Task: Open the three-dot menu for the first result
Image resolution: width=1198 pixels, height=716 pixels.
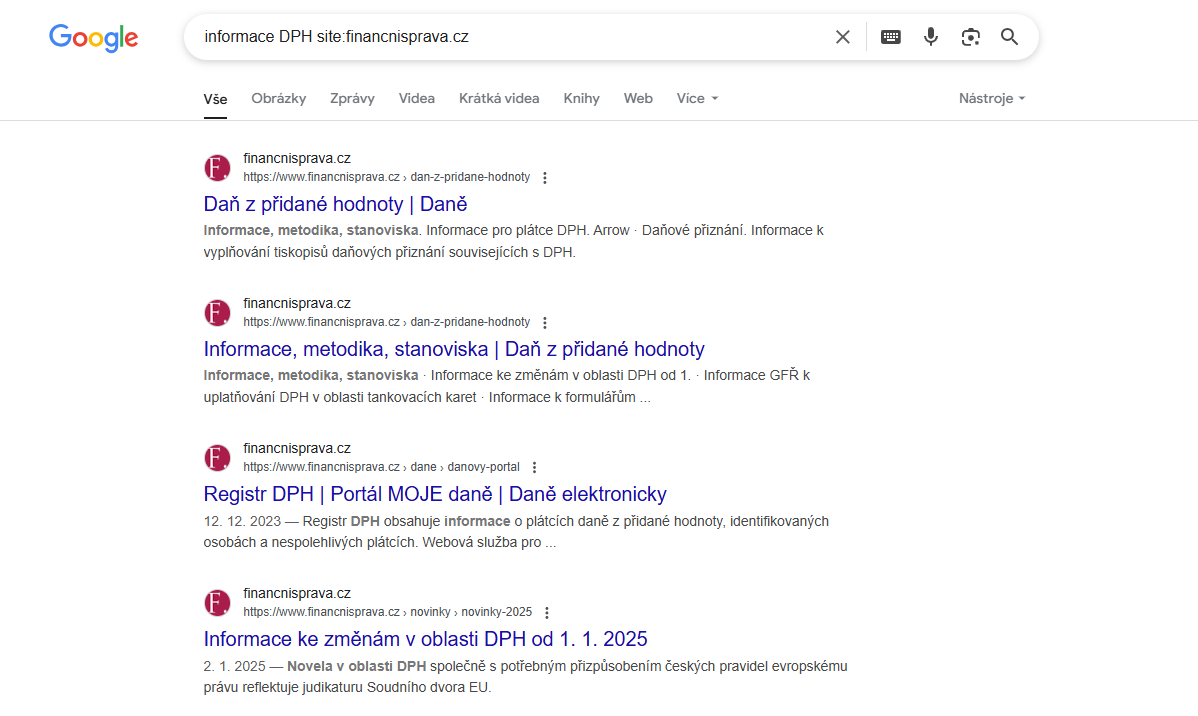Action: point(545,178)
